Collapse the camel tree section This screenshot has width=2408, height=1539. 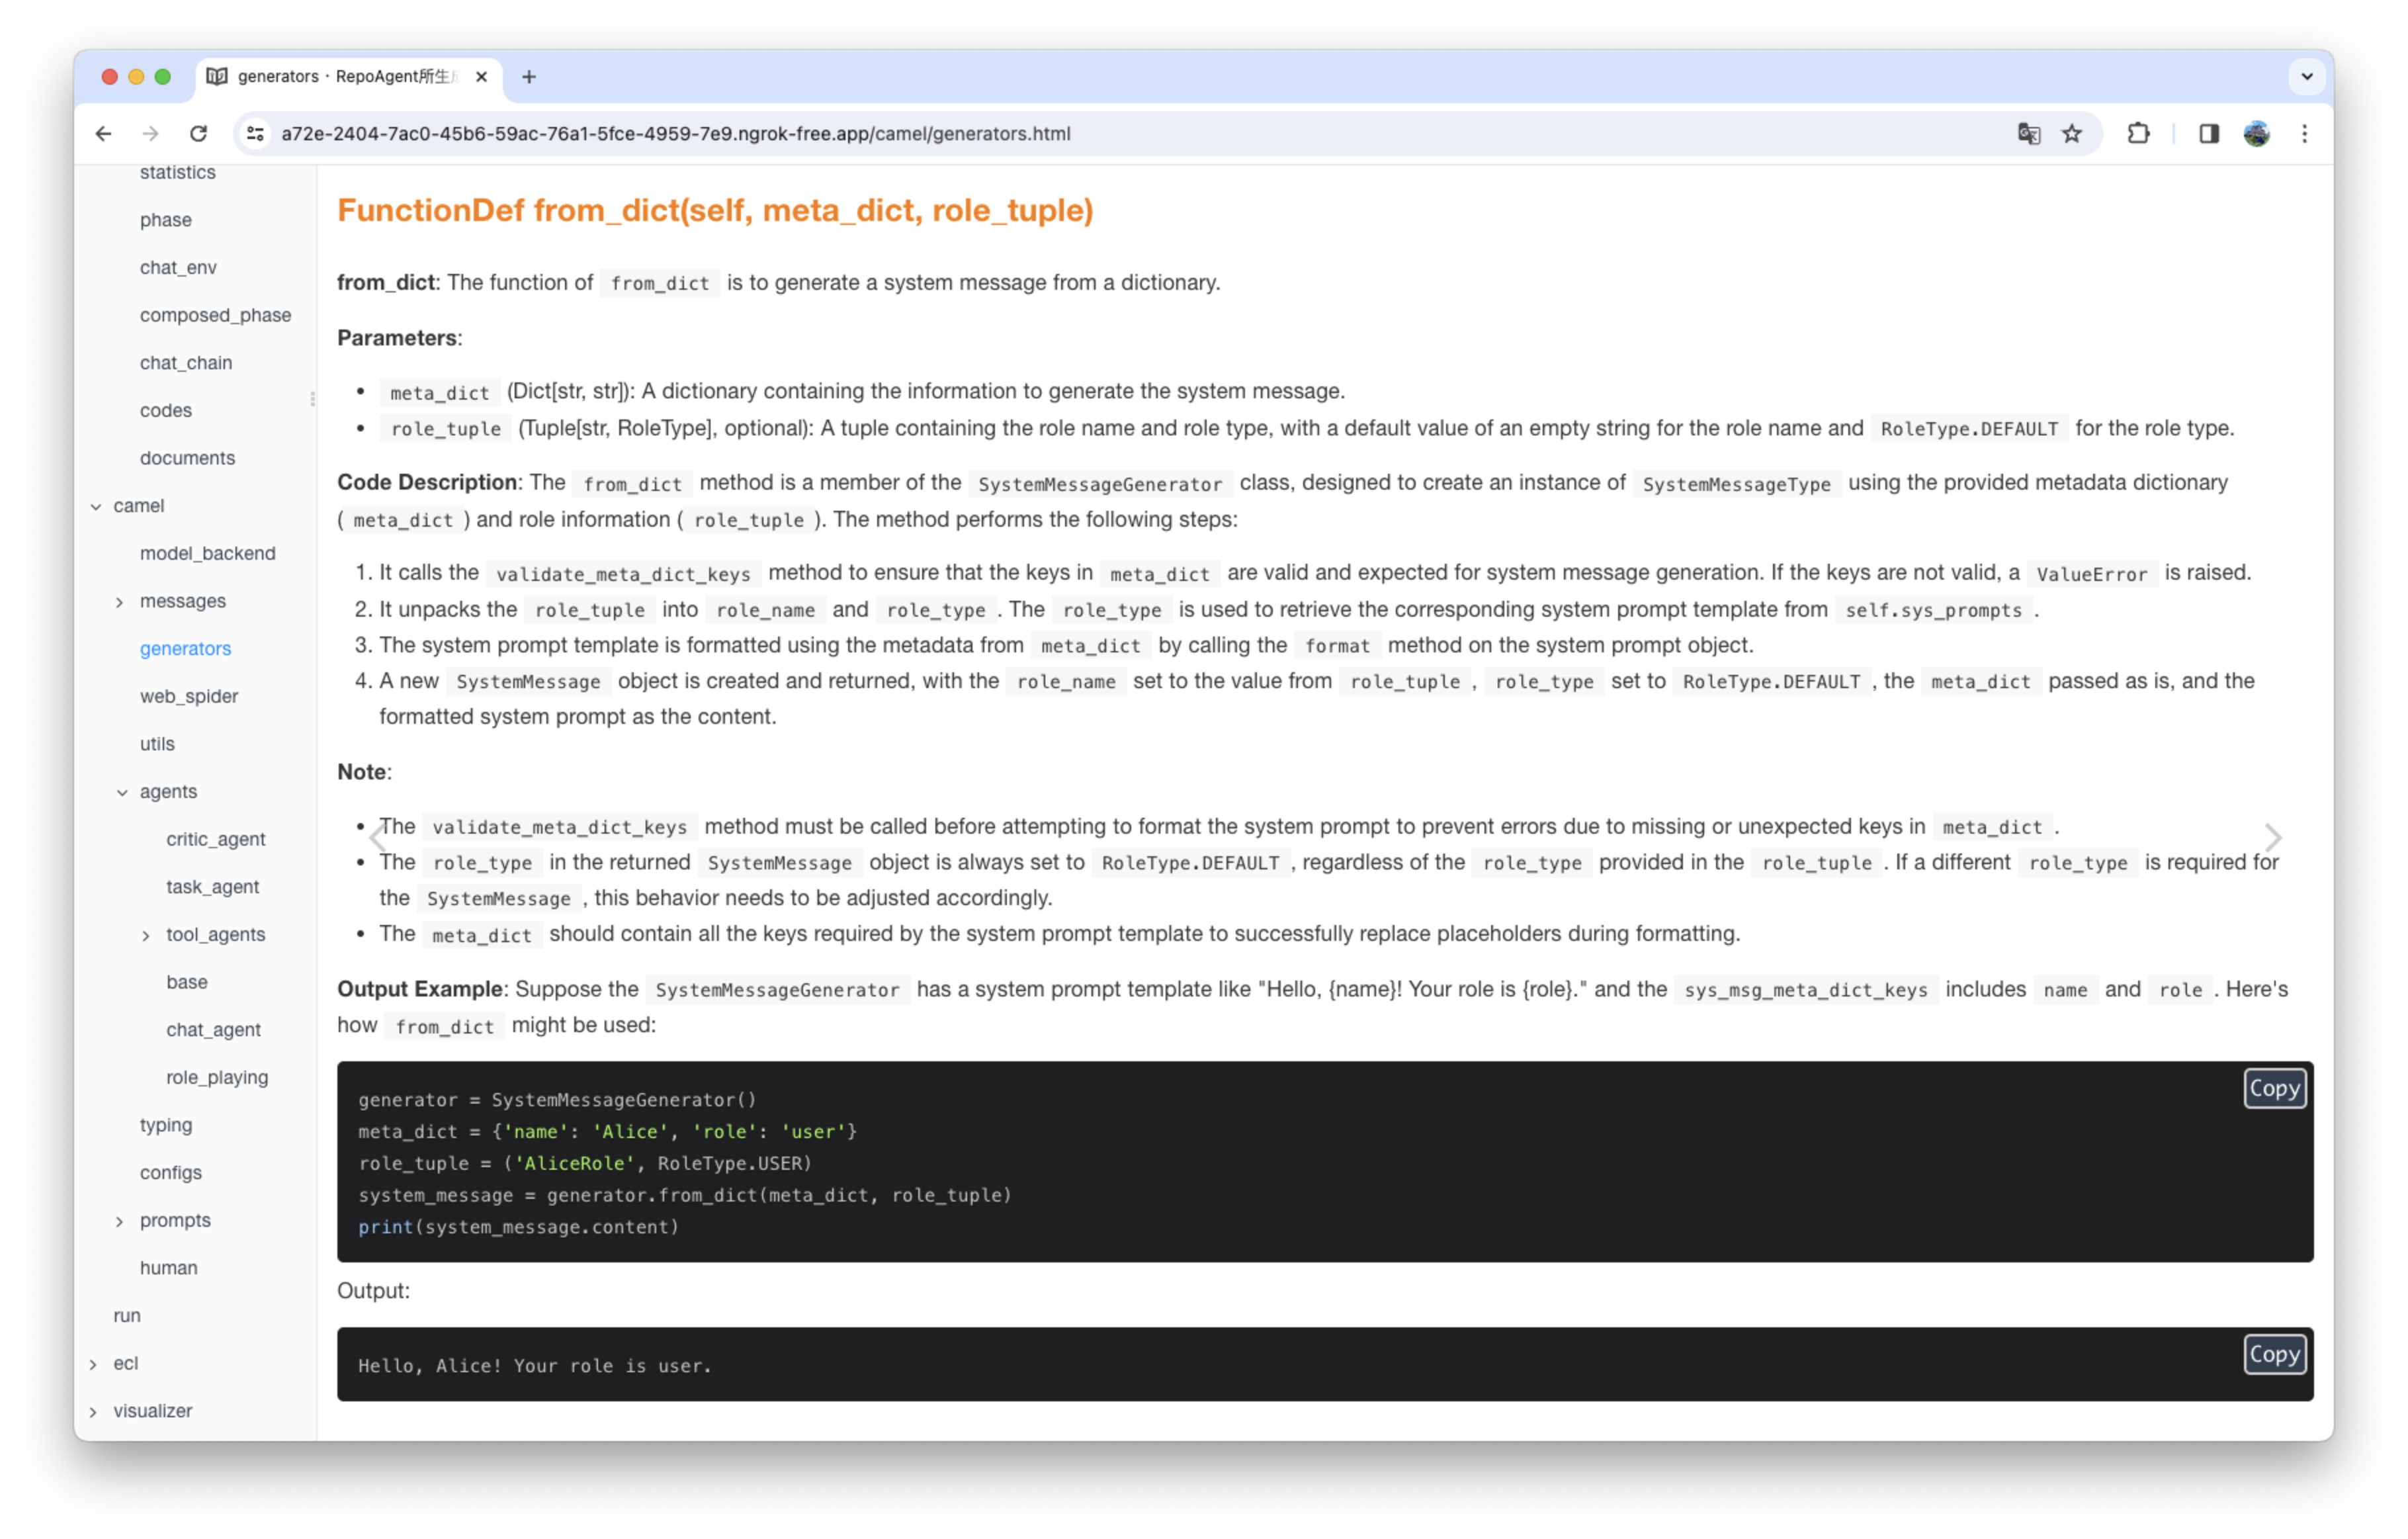(96, 507)
